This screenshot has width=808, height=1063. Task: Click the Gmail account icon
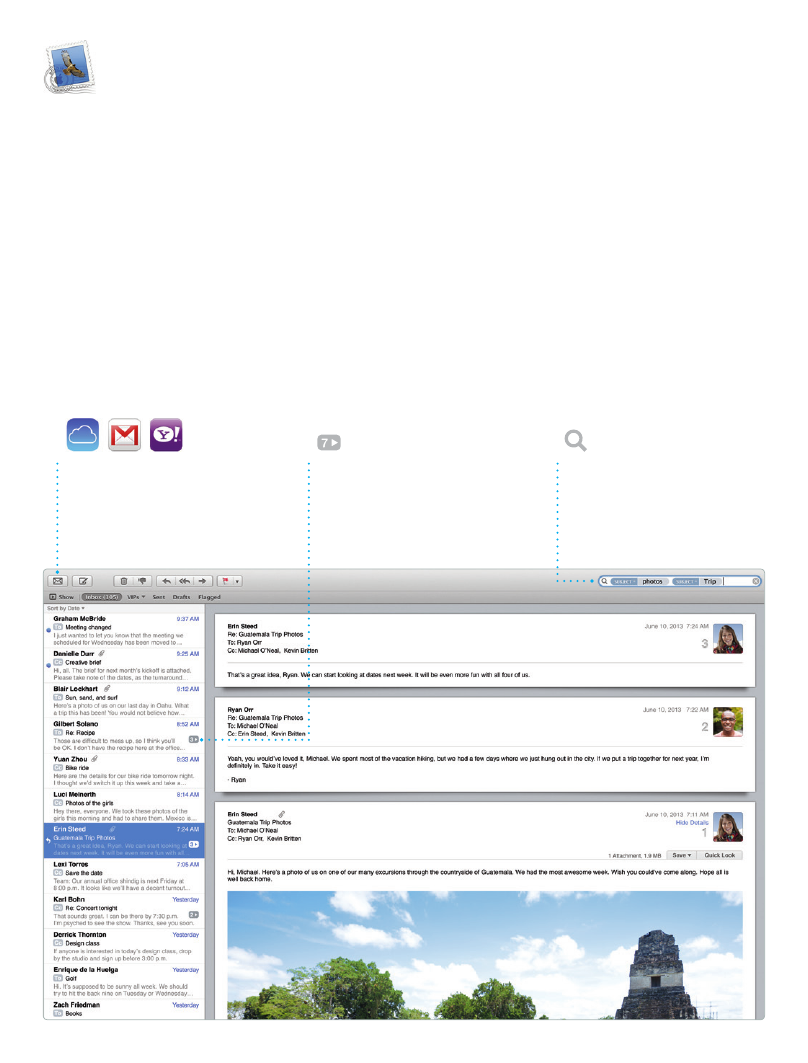click(x=125, y=435)
